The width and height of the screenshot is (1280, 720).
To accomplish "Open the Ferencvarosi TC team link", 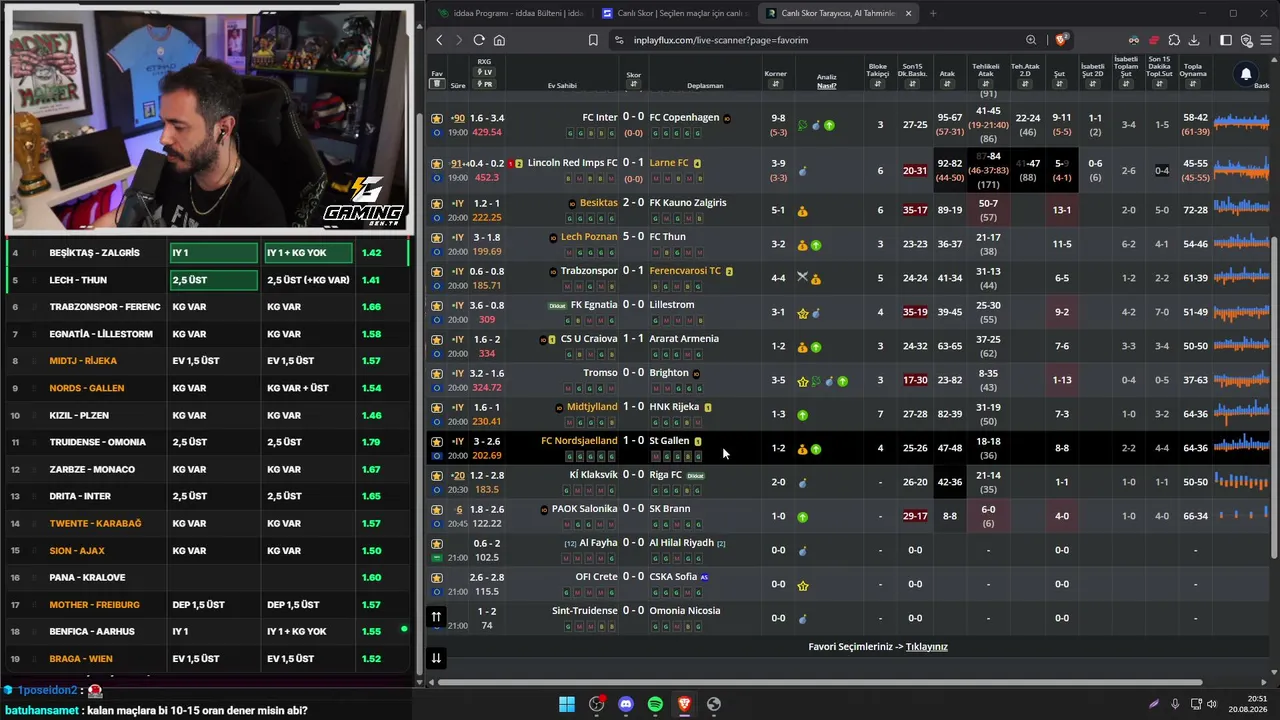I will [x=685, y=271].
